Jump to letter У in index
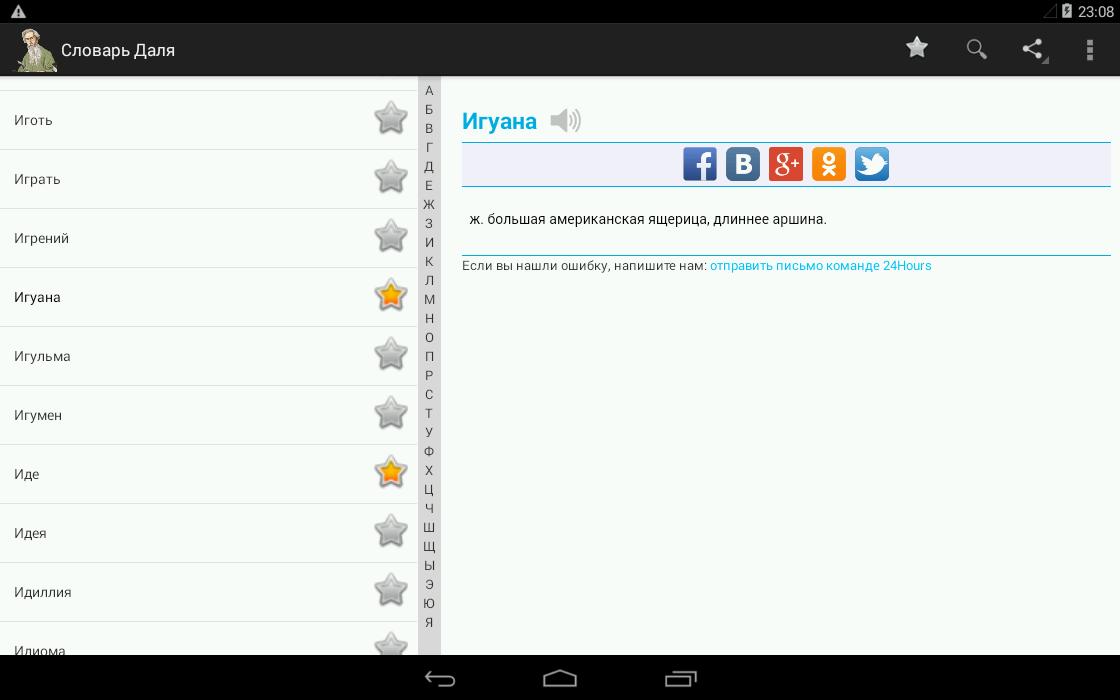Image resolution: width=1120 pixels, height=700 pixels. 429,432
